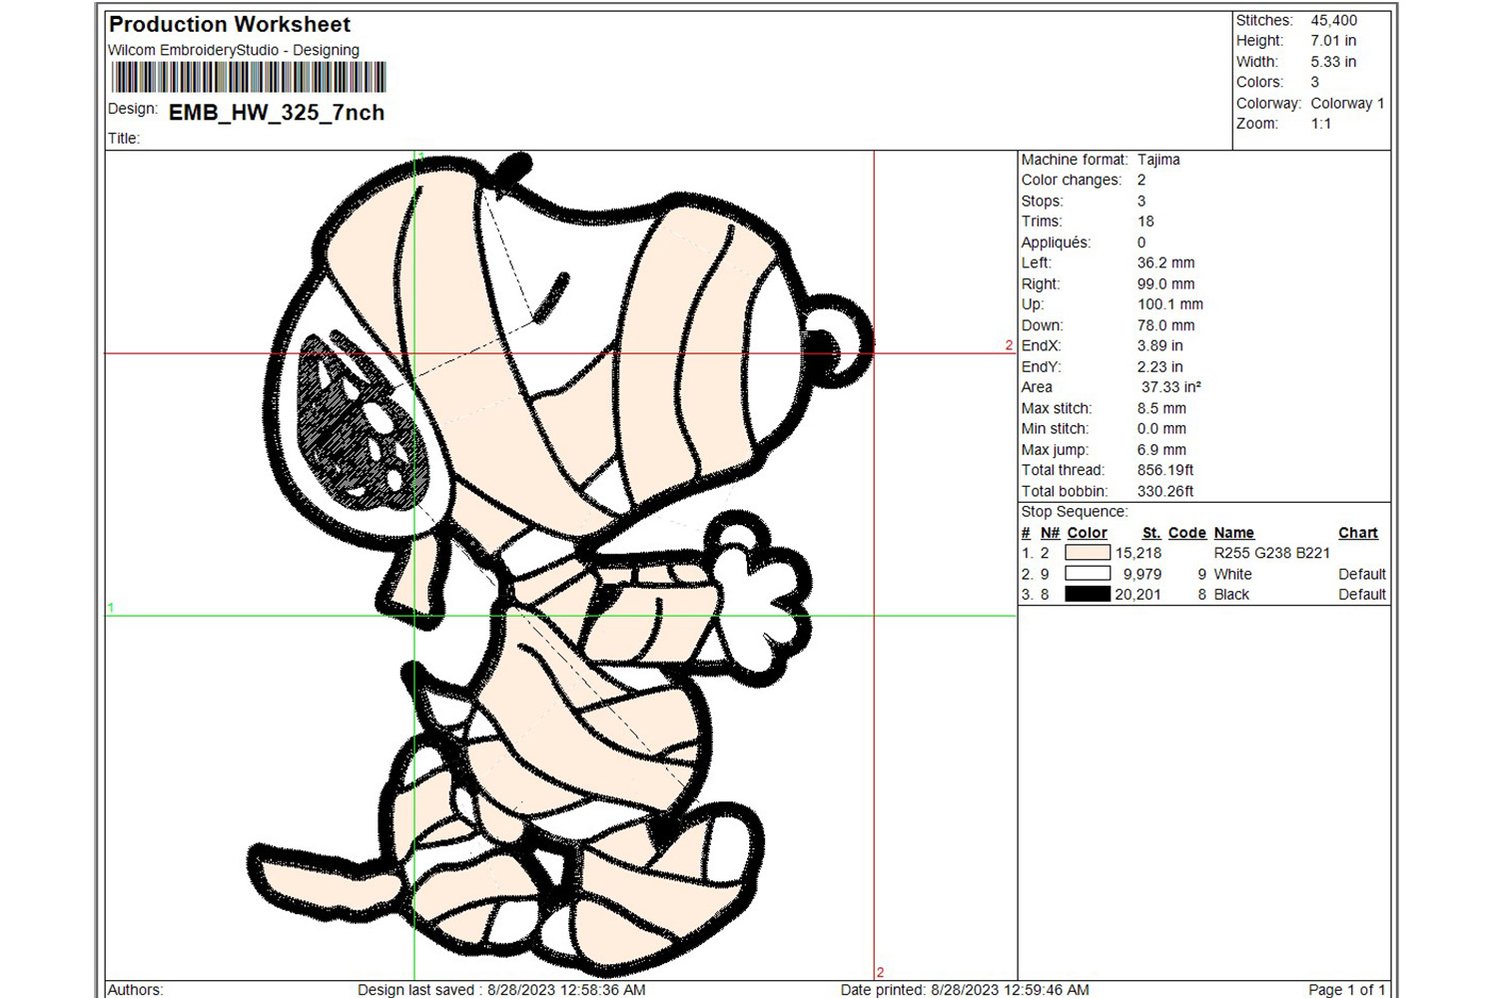Click the width value "5.33 in"

pyautogui.click(x=1333, y=62)
